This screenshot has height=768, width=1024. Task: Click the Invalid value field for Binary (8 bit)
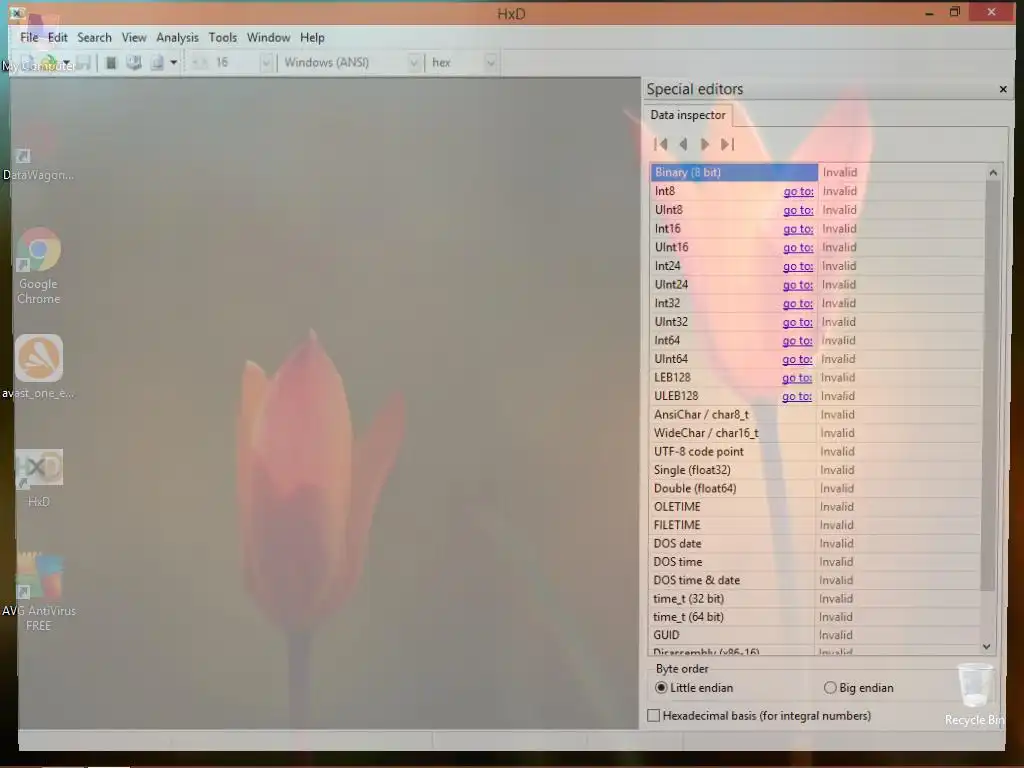[901, 172]
